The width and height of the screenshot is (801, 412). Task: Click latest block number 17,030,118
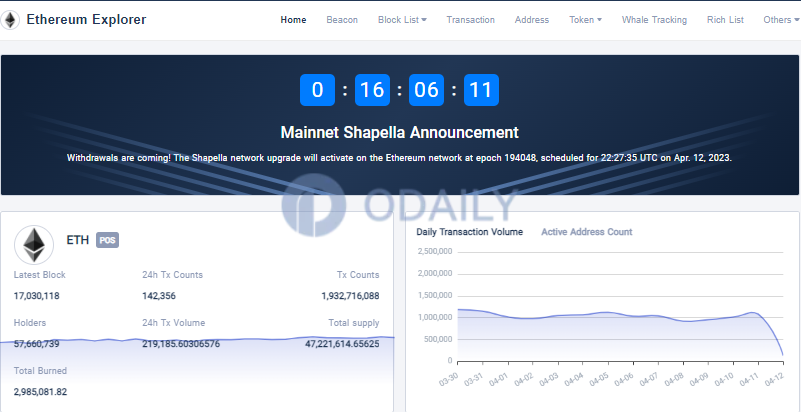click(37, 296)
